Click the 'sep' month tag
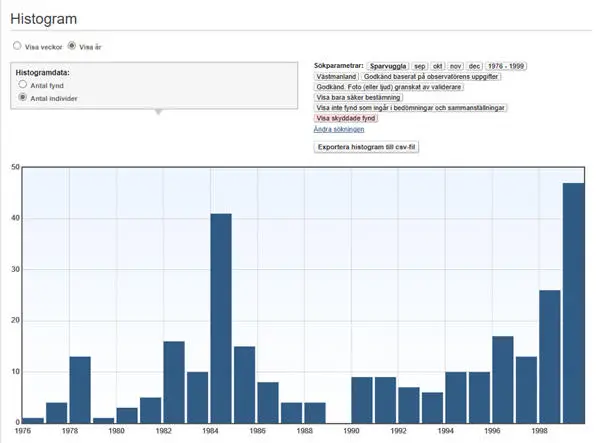 point(420,65)
